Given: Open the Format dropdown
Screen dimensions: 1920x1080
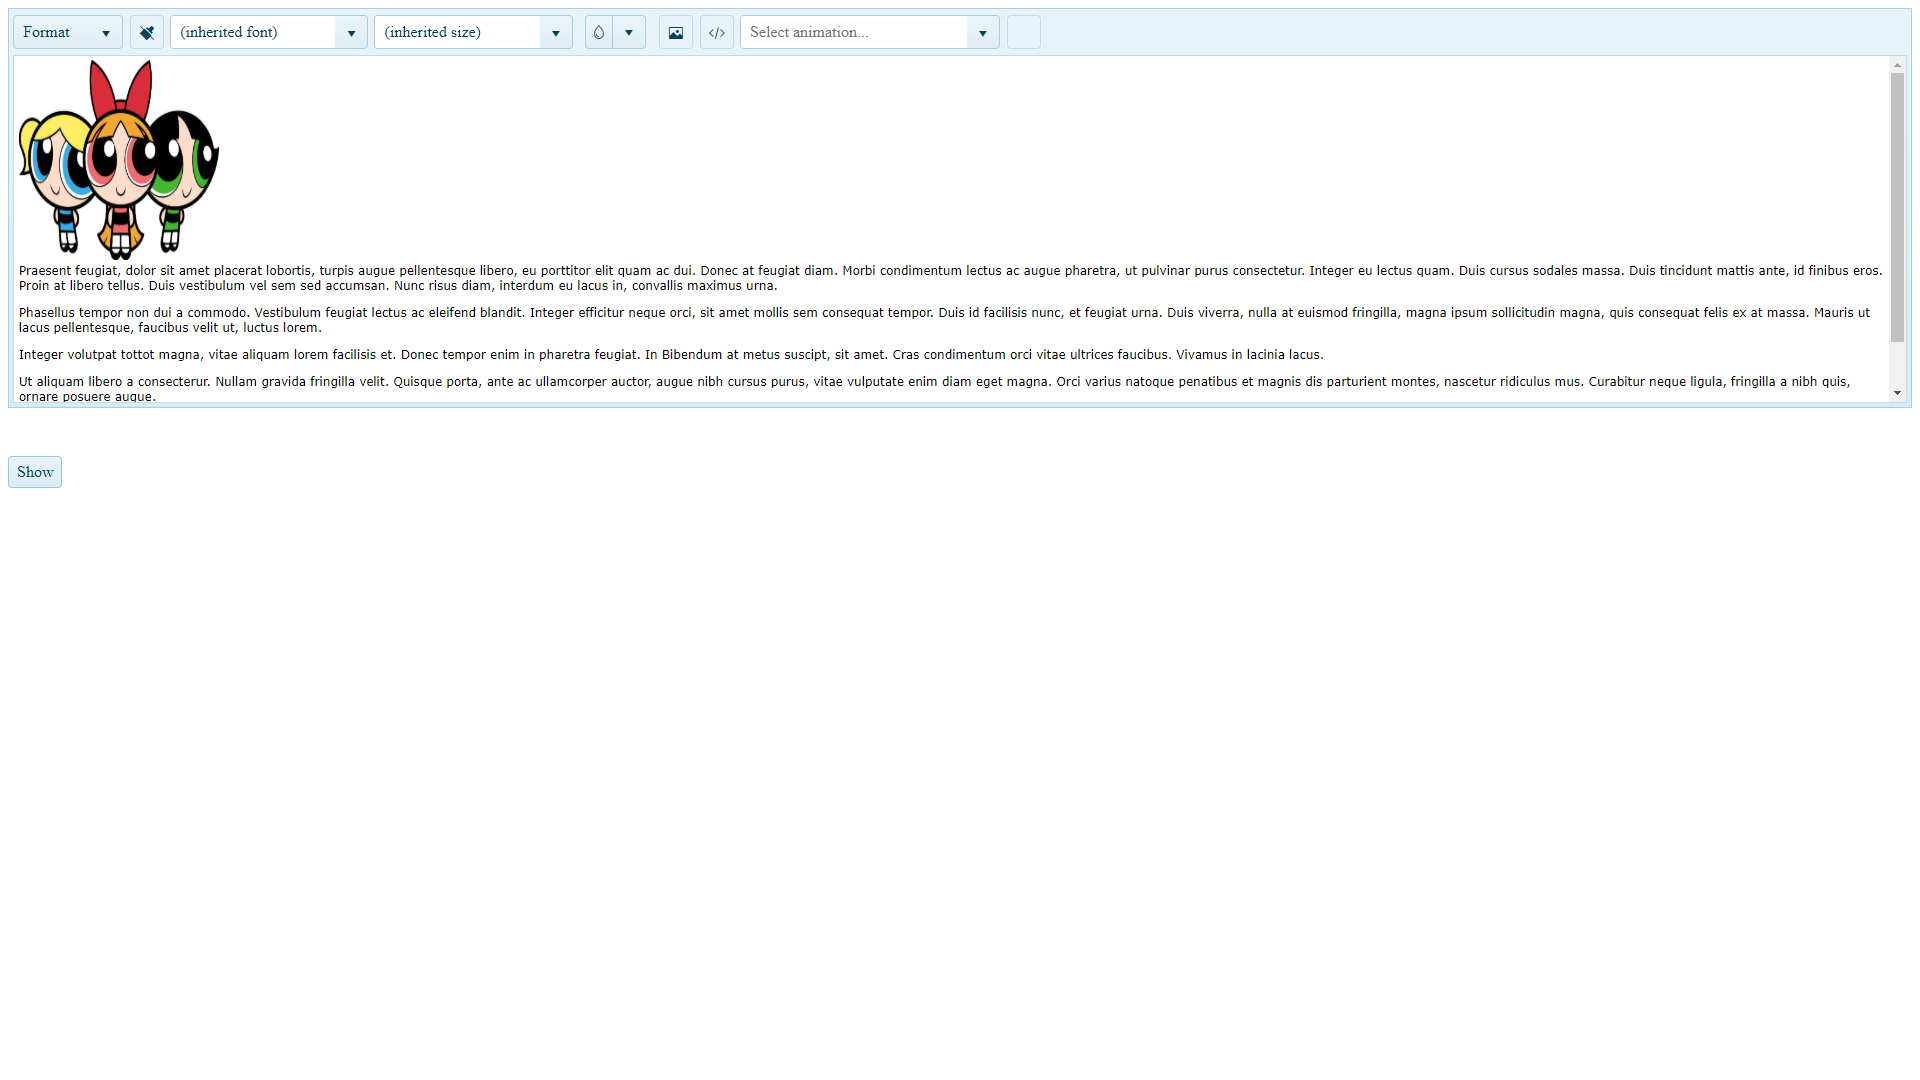Looking at the screenshot, I should coord(67,32).
